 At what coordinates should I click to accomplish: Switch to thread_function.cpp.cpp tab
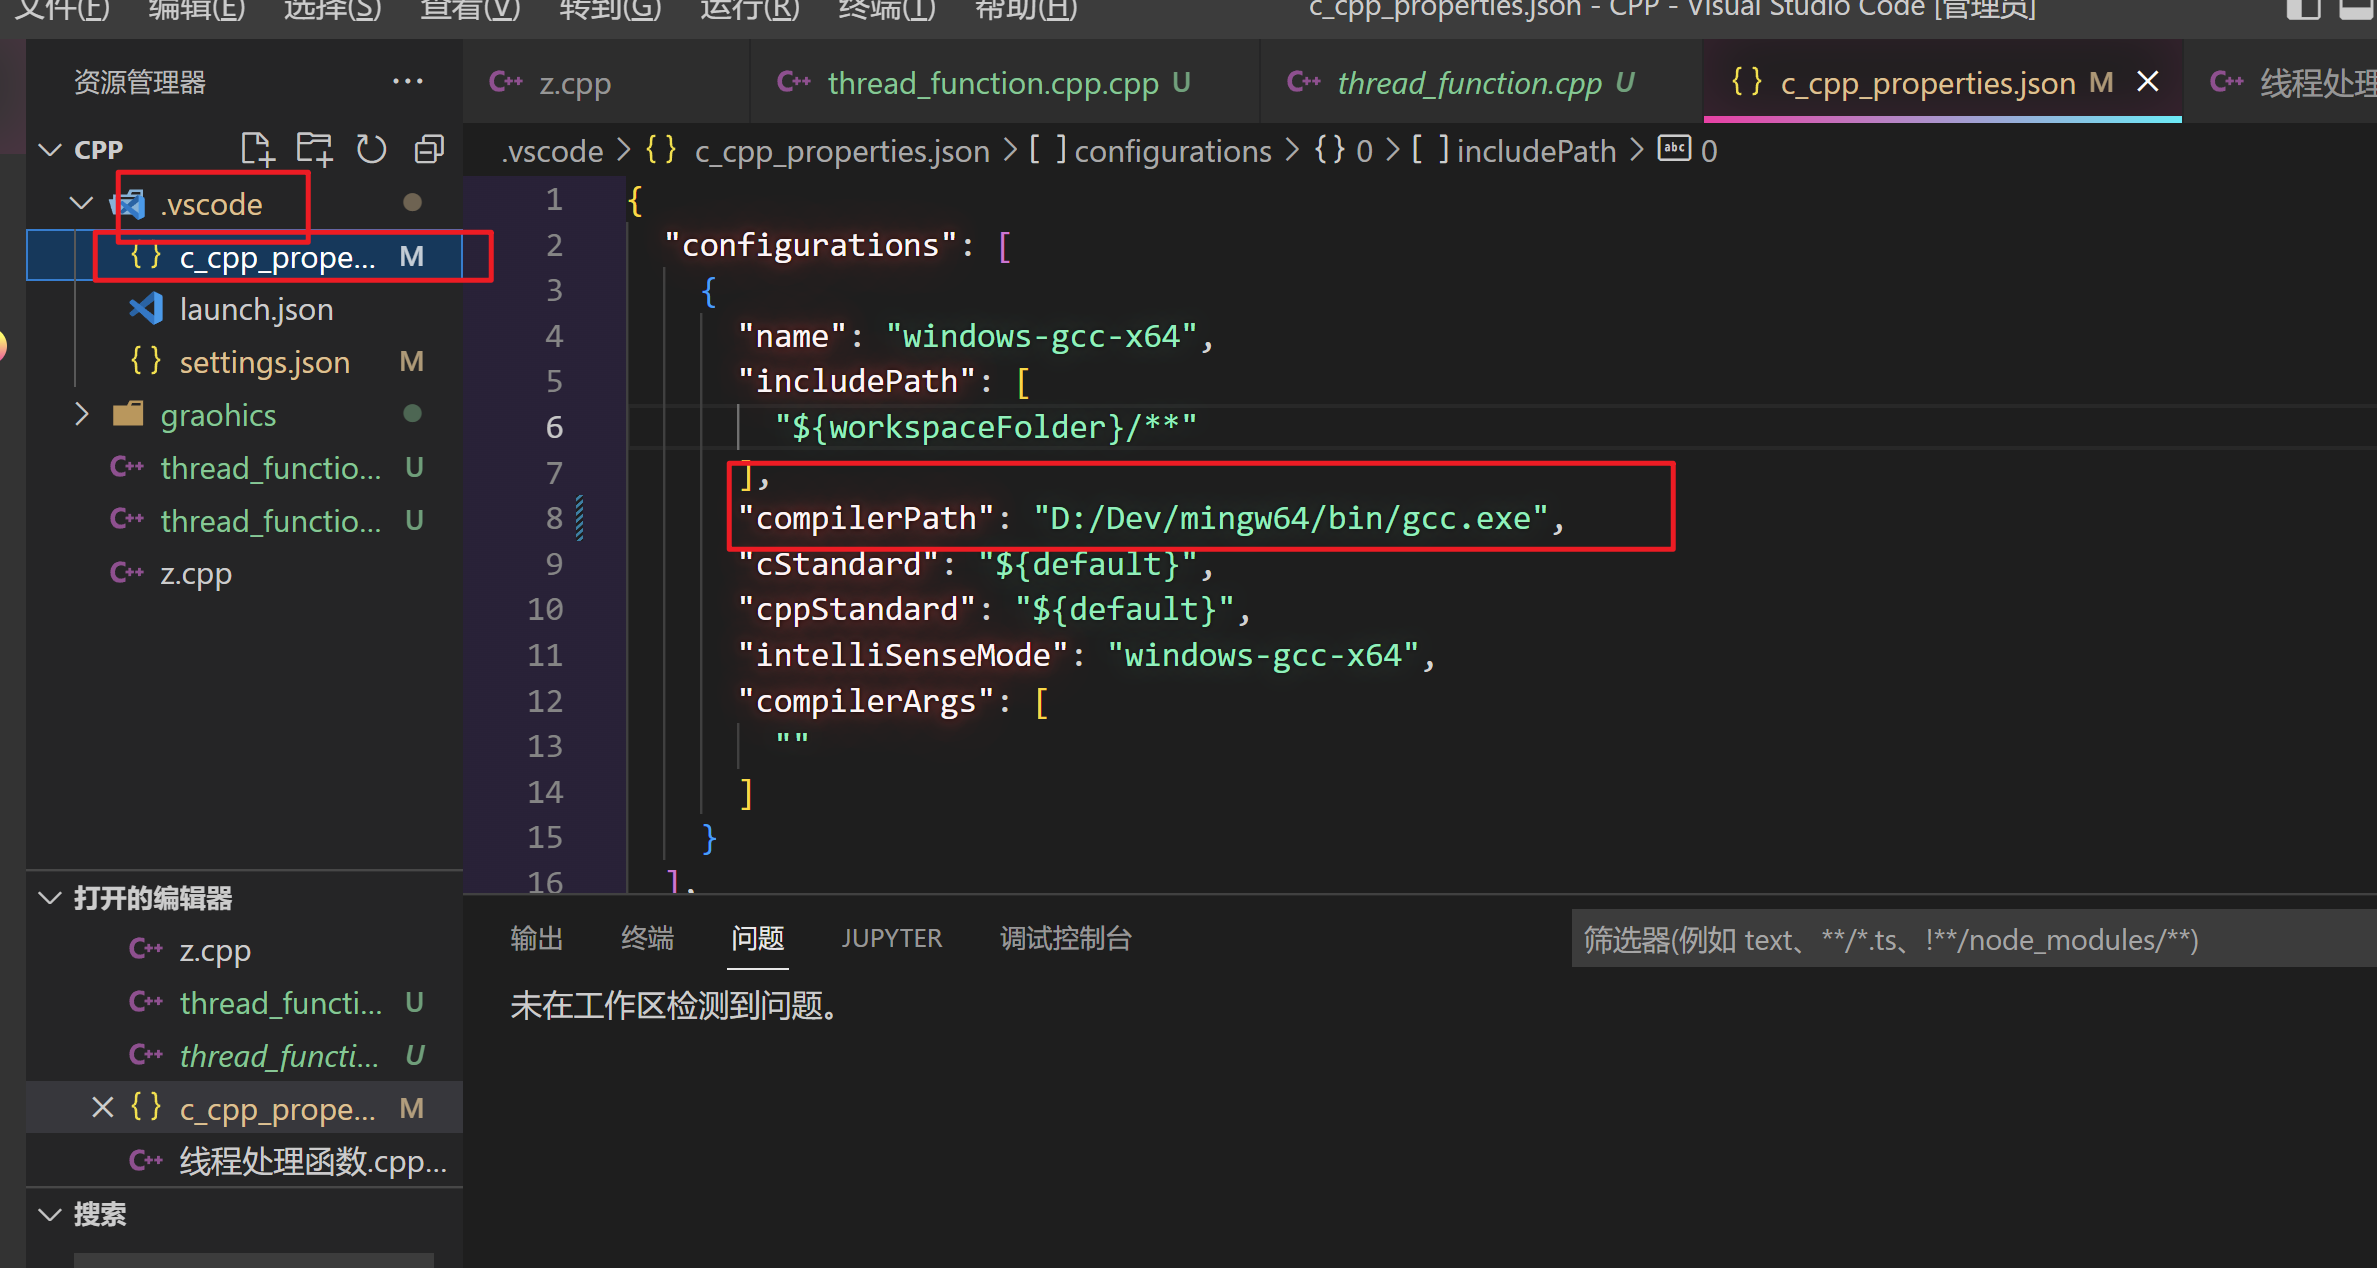point(1005,82)
